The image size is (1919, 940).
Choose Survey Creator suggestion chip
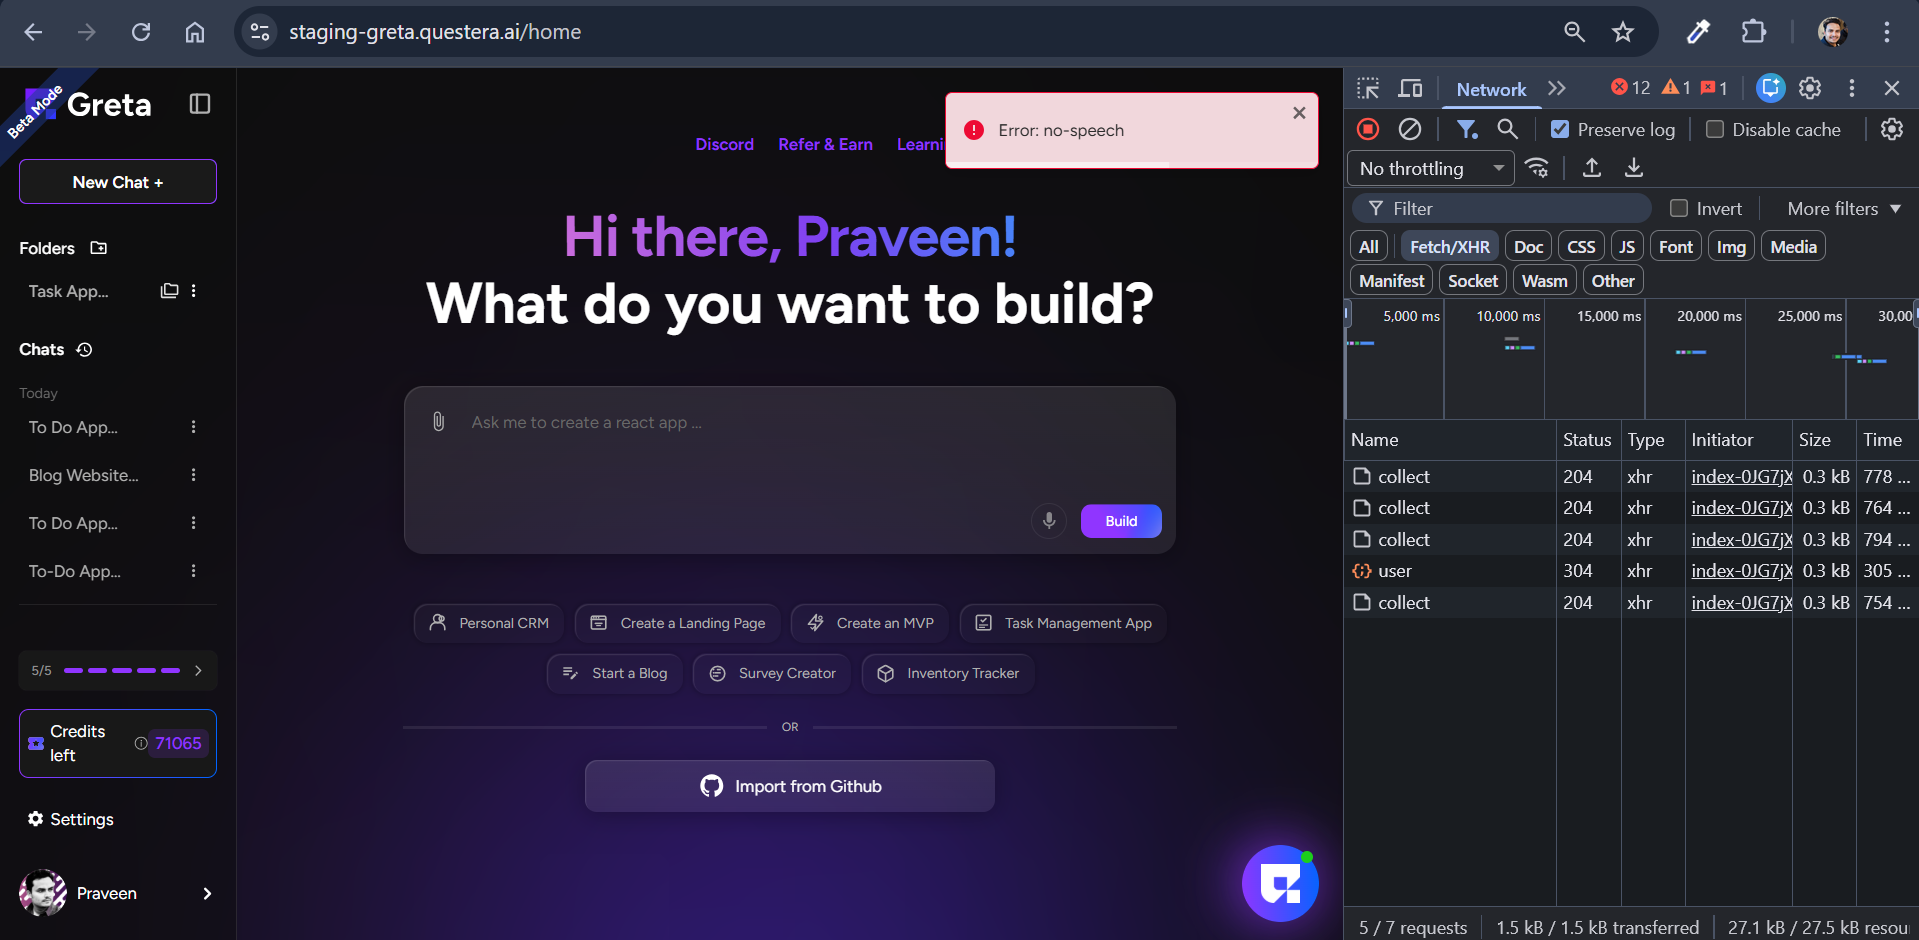tap(772, 674)
